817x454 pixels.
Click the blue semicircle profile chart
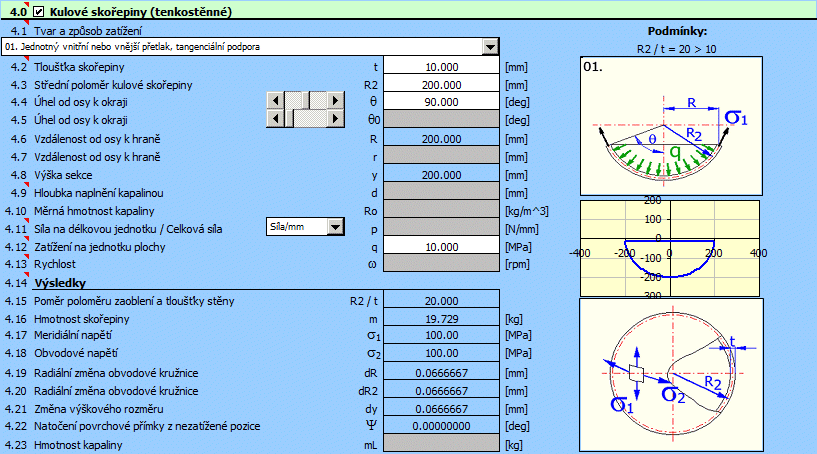point(670,248)
